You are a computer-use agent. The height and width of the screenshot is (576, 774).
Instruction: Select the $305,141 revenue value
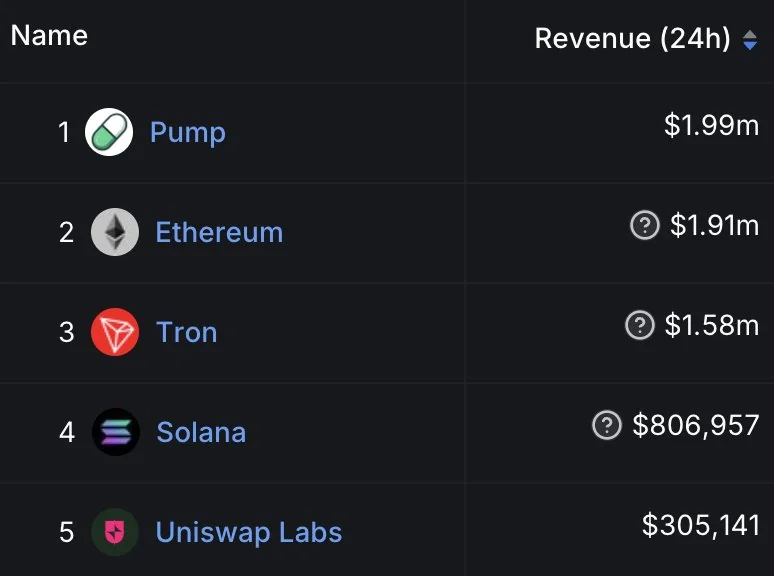pos(700,525)
